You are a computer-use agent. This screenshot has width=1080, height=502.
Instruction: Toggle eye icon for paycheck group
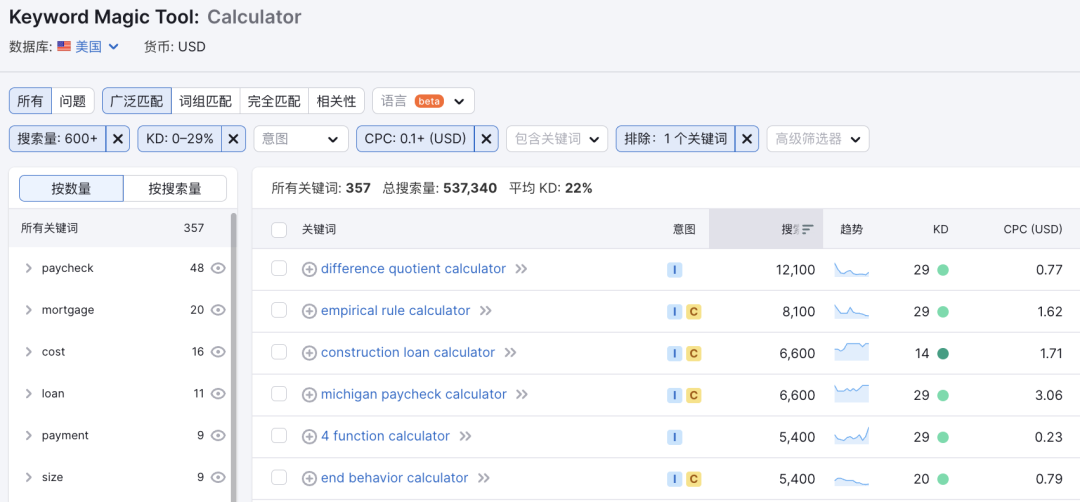pos(218,268)
